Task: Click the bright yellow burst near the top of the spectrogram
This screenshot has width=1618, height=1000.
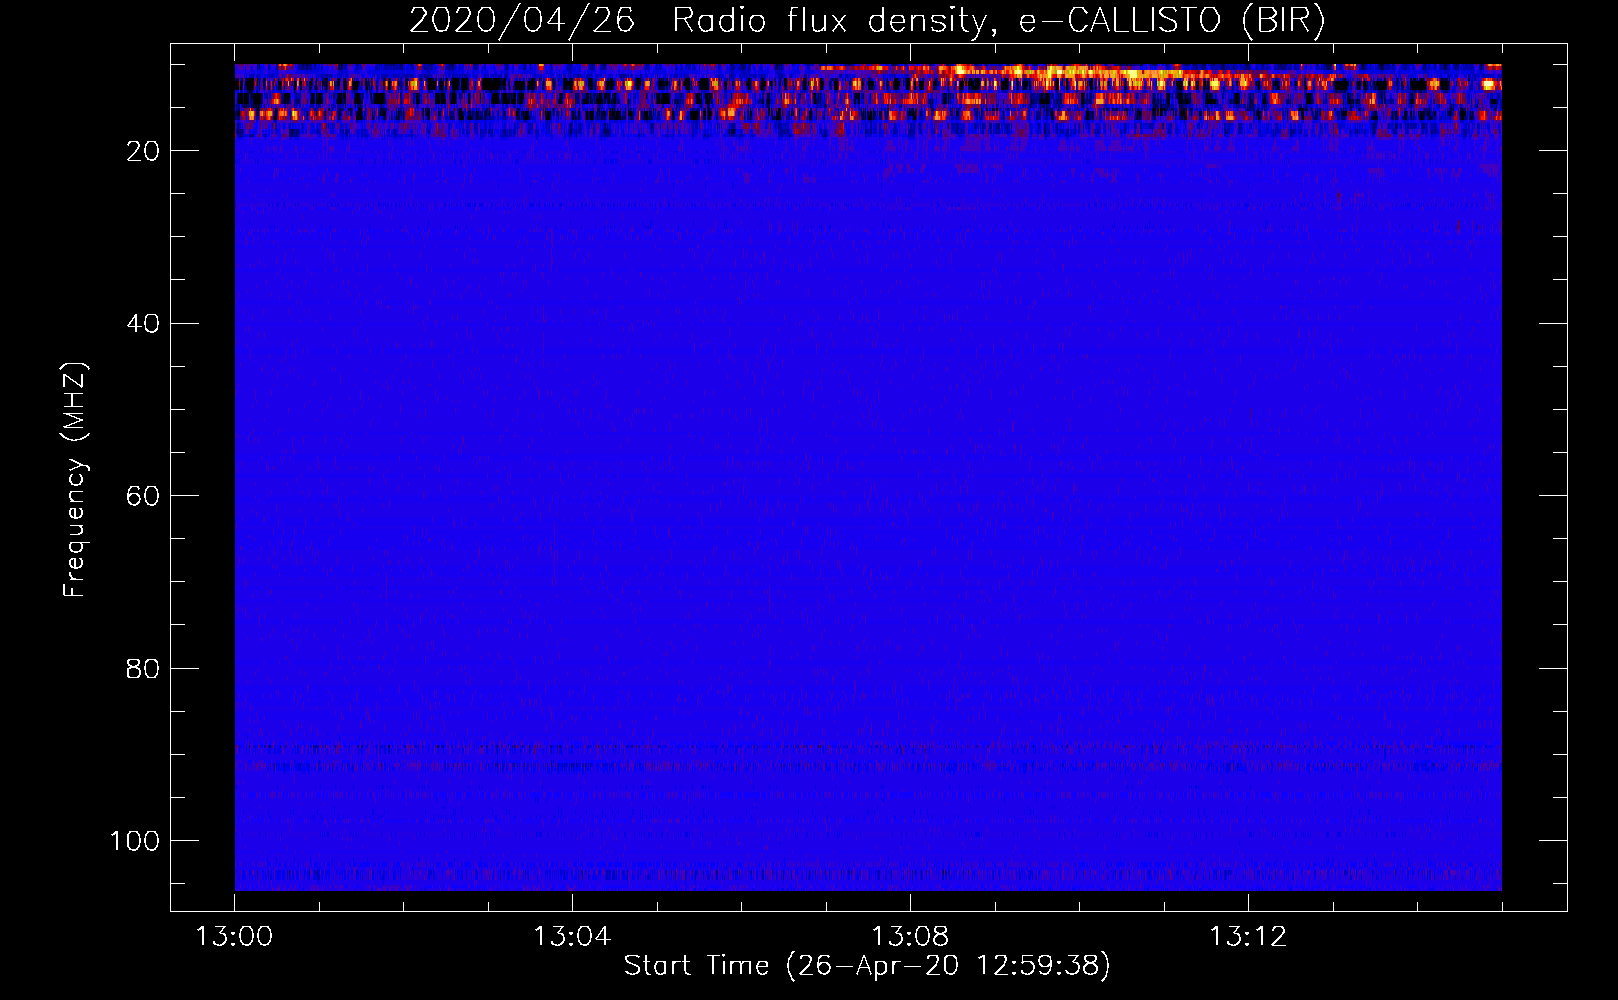Action: pyautogui.click(x=1085, y=72)
